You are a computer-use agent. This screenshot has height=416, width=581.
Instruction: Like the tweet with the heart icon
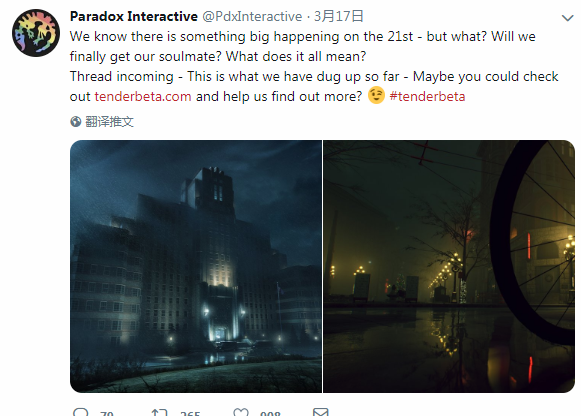pyautogui.click(x=241, y=412)
